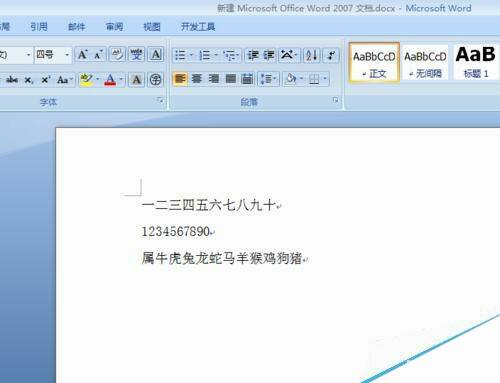Click the Numbering list icon

pos(205,55)
